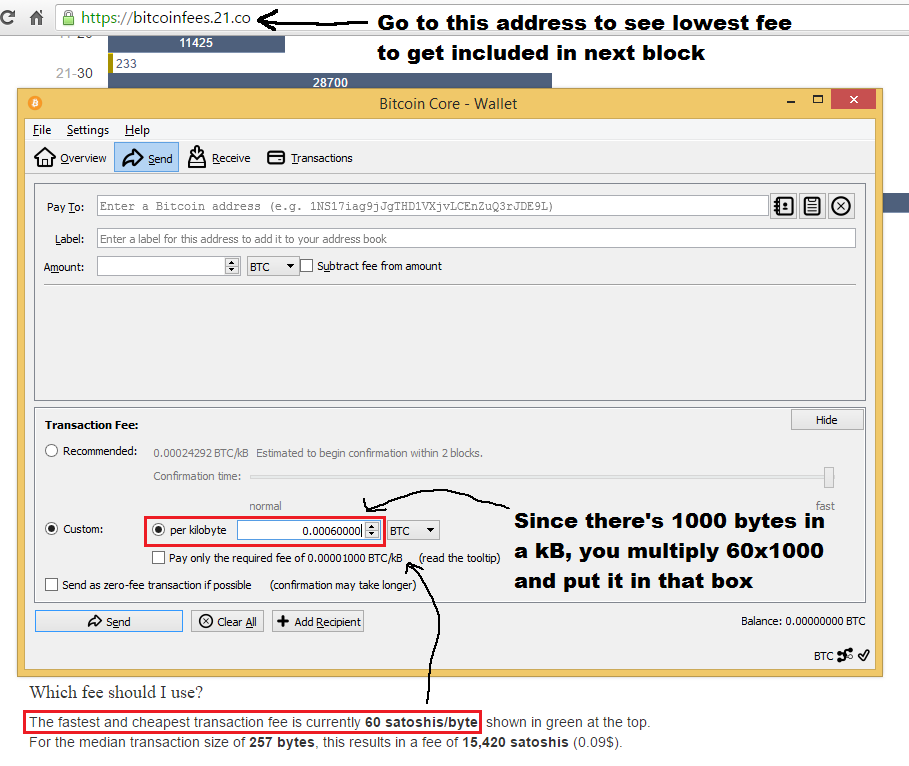Click the browser reload icon
The width and height of the screenshot is (909, 766).
8,17
